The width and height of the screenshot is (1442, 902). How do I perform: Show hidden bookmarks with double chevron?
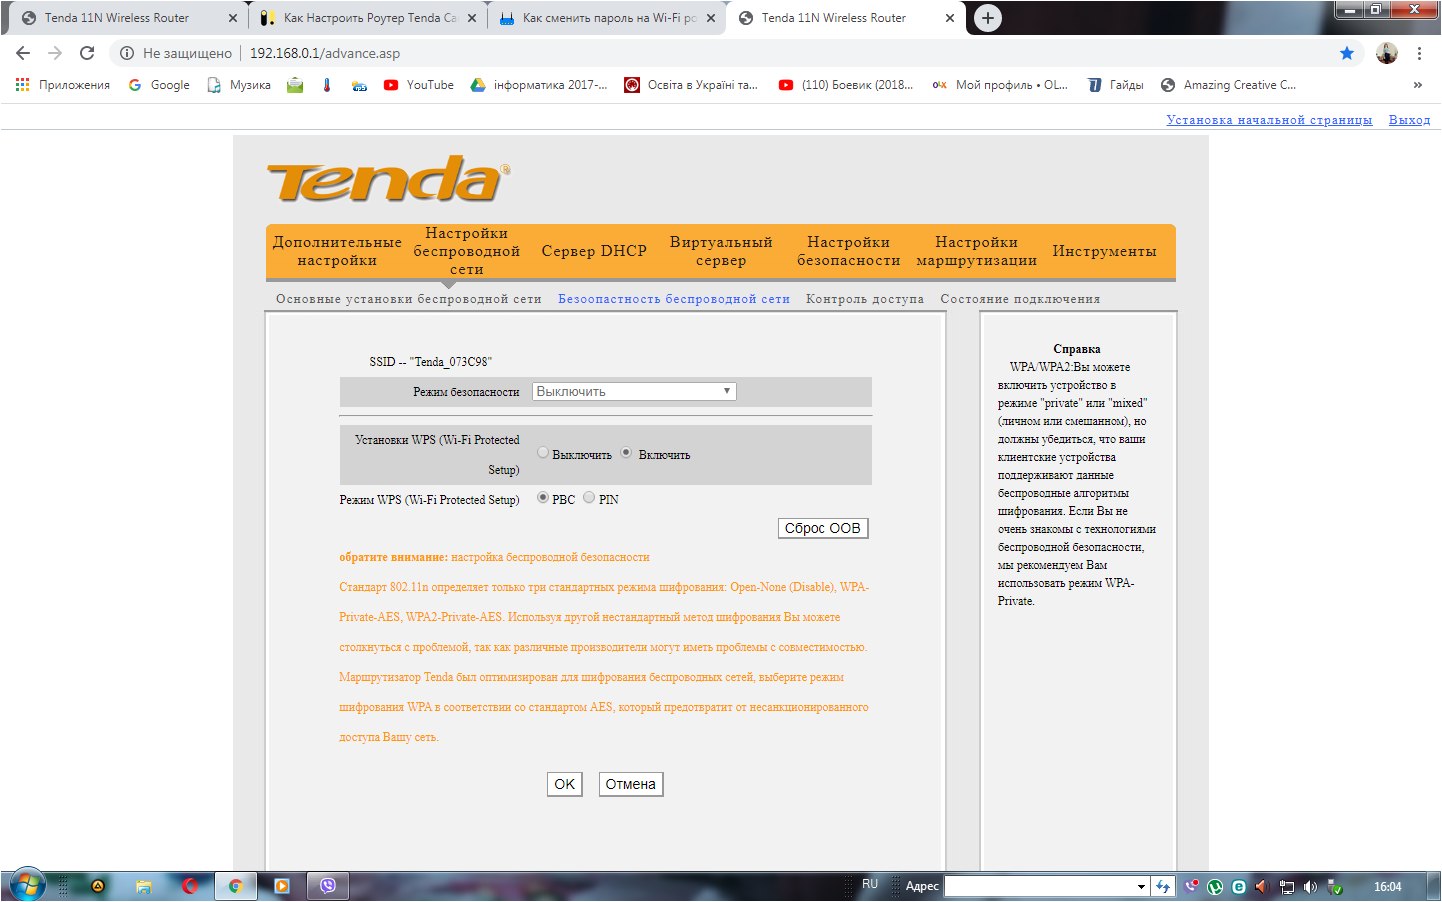[x=1417, y=85]
